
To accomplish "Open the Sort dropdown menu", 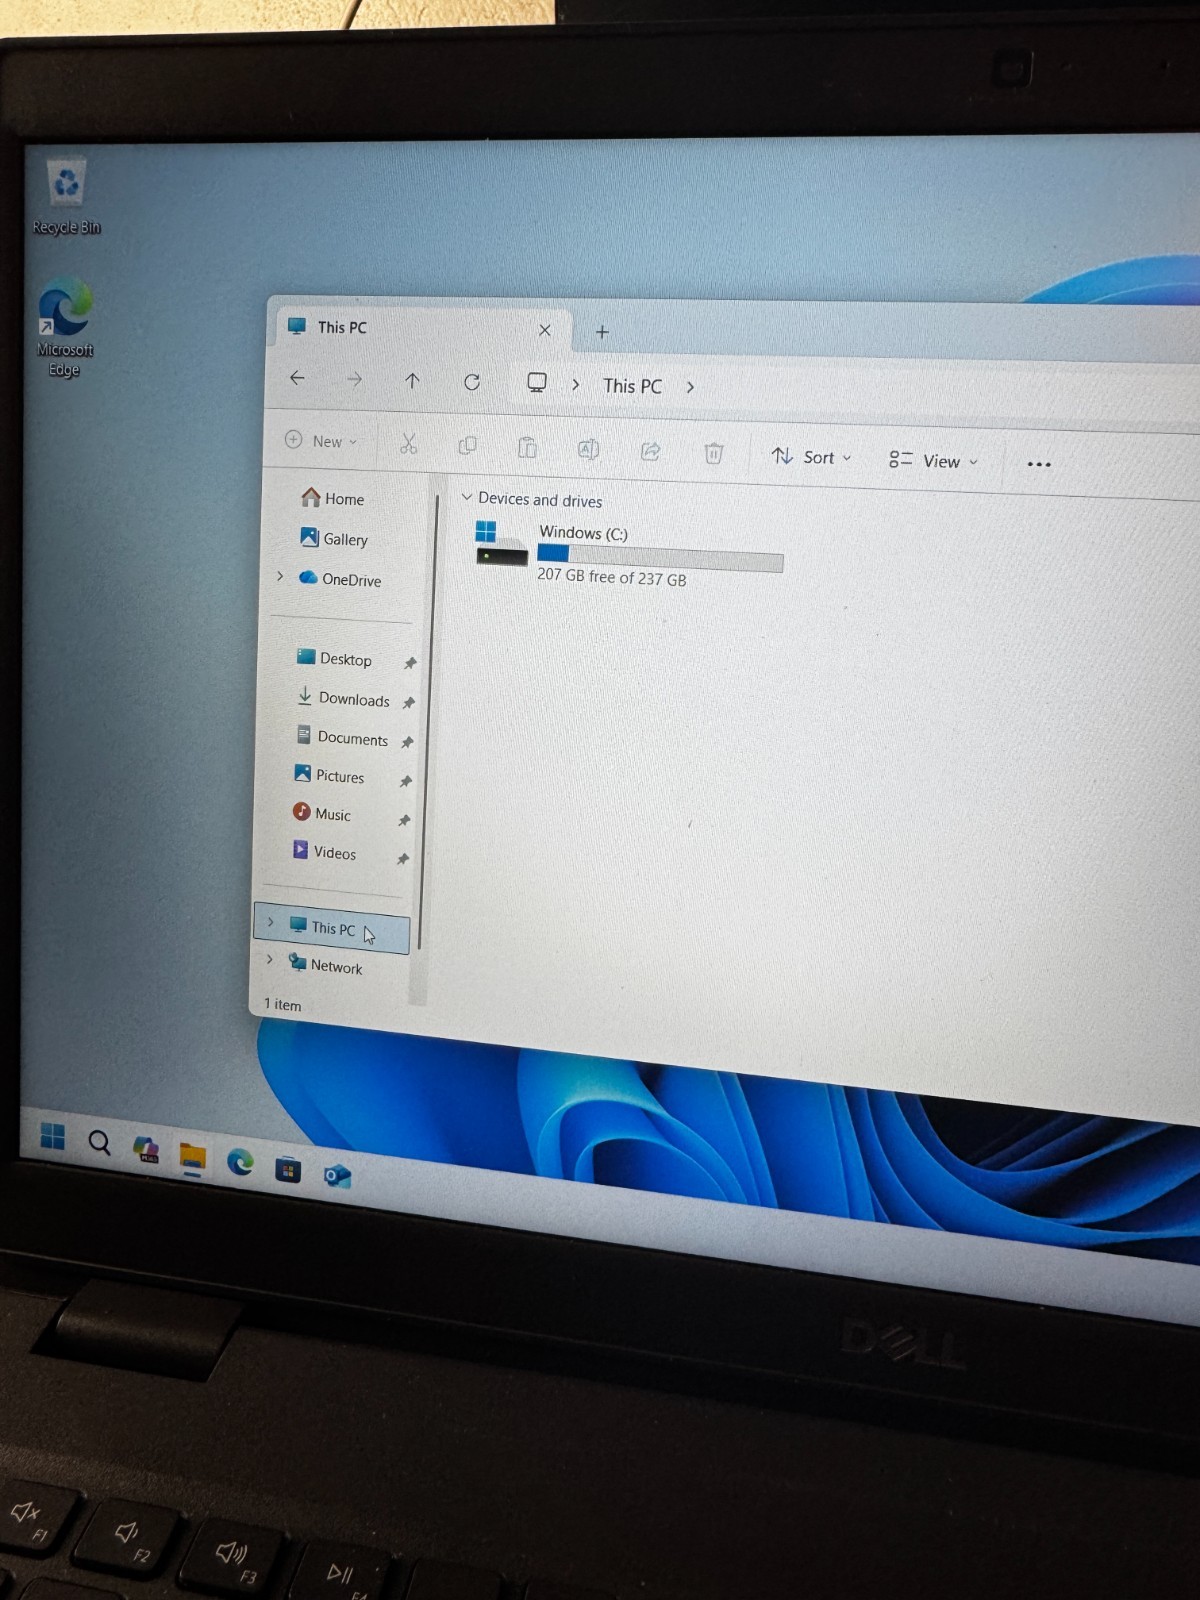I will coord(811,457).
